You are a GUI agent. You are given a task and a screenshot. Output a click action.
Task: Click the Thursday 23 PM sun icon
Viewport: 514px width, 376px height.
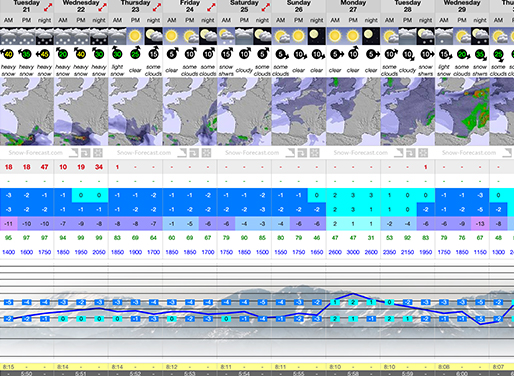135,36
